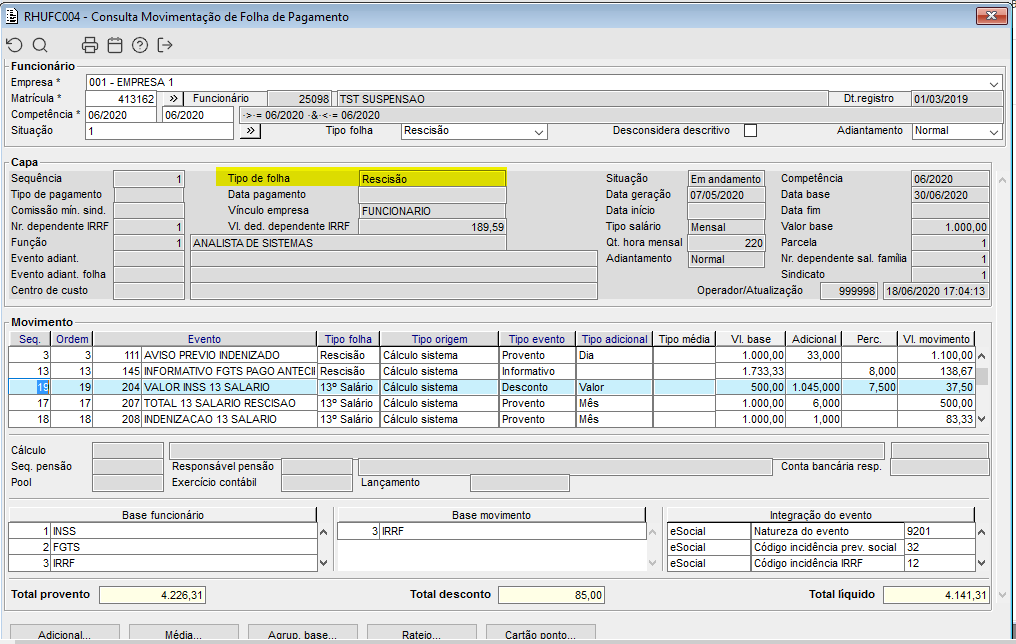Expand the Empresa dropdown

tap(993, 83)
